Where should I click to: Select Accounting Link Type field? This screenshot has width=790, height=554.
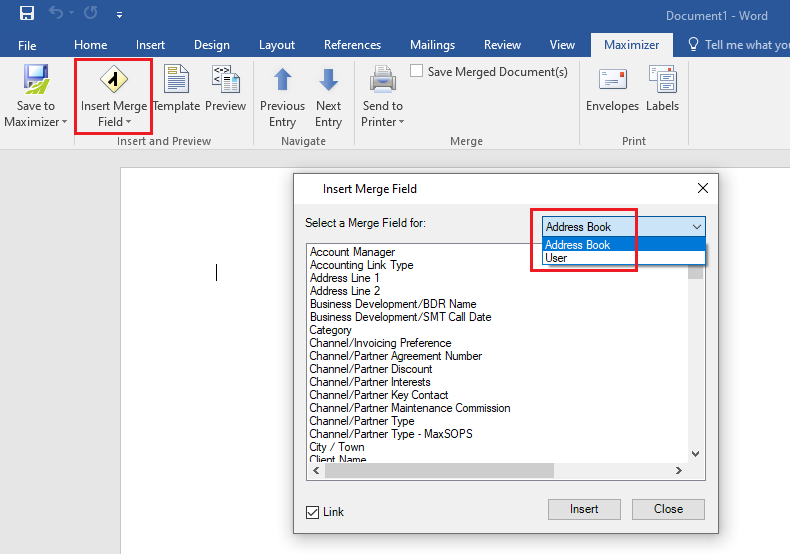pyautogui.click(x=361, y=265)
